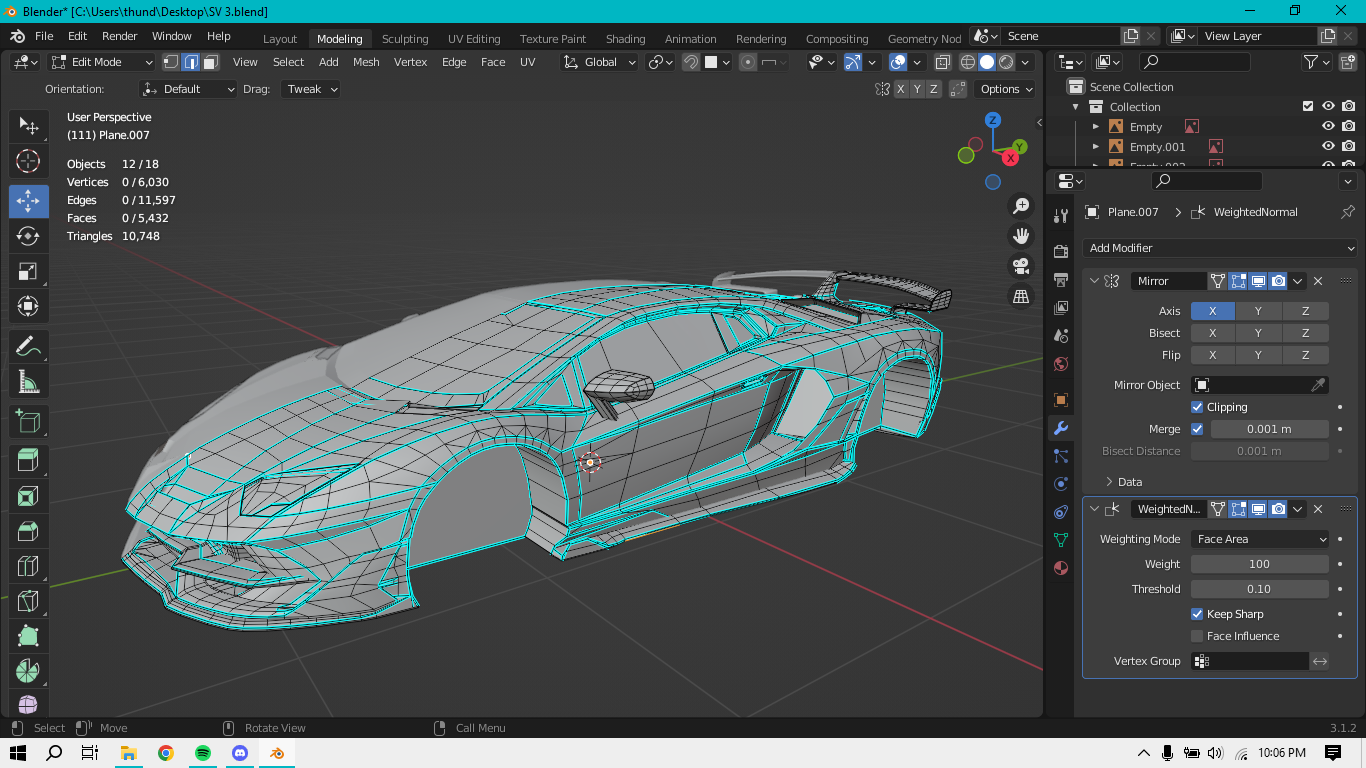Viewport: 1366px width, 768px height.
Task: Open the Modifier properties wrench tab
Action: point(1061,428)
